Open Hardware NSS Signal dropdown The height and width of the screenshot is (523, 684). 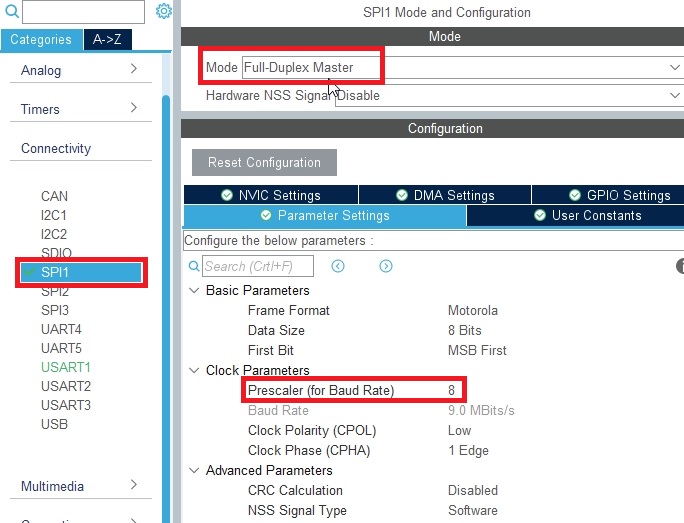coord(509,96)
